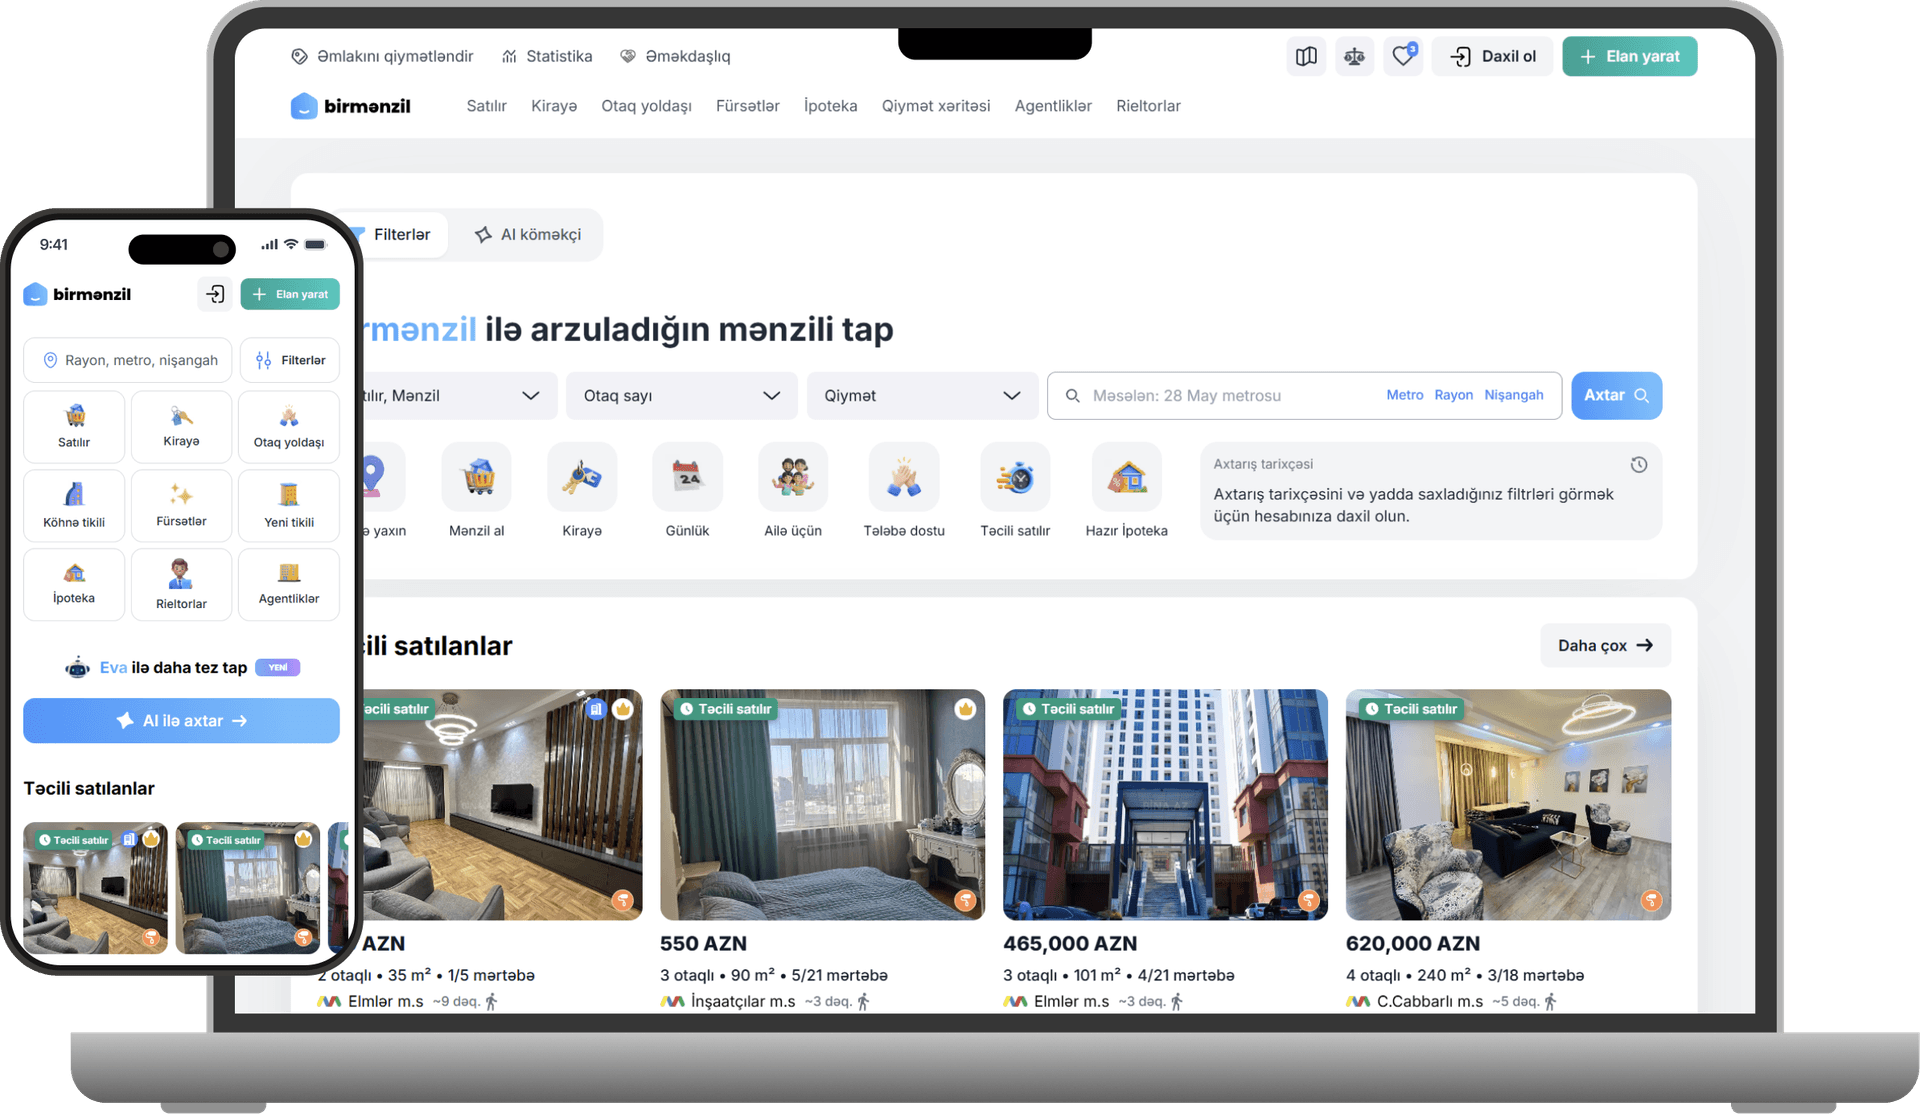The width and height of the screenshot is (1920, 1114).
Task: Select the Kirayə keys category icon
Action: tap(582, 476)
